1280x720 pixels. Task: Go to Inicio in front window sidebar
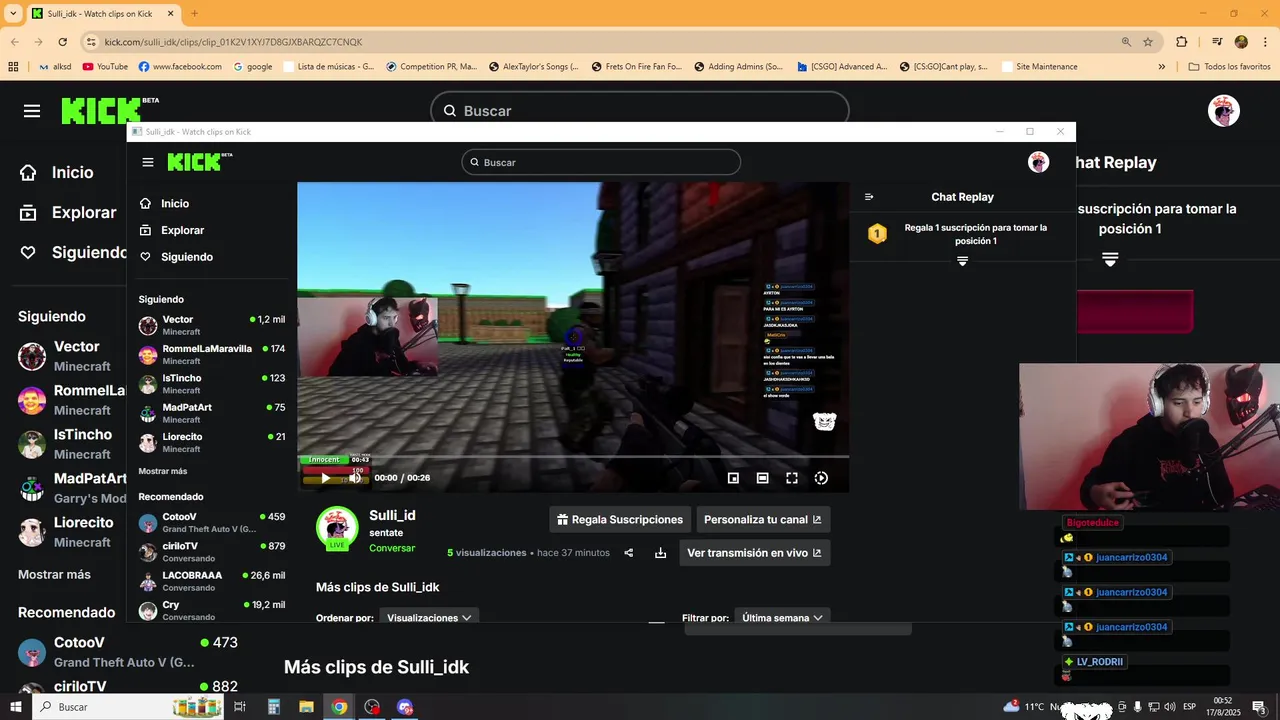[x=174, y=203]
